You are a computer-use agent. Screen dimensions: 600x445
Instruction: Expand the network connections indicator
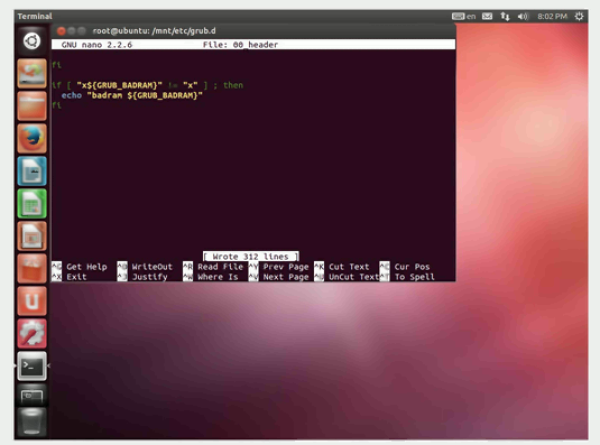[504, 16]
